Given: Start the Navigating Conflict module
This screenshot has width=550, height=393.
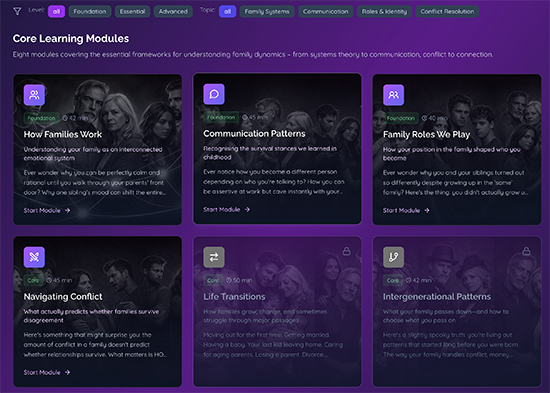Looking at the screenshot, I should pyautogui.click(x=47, y=372).
